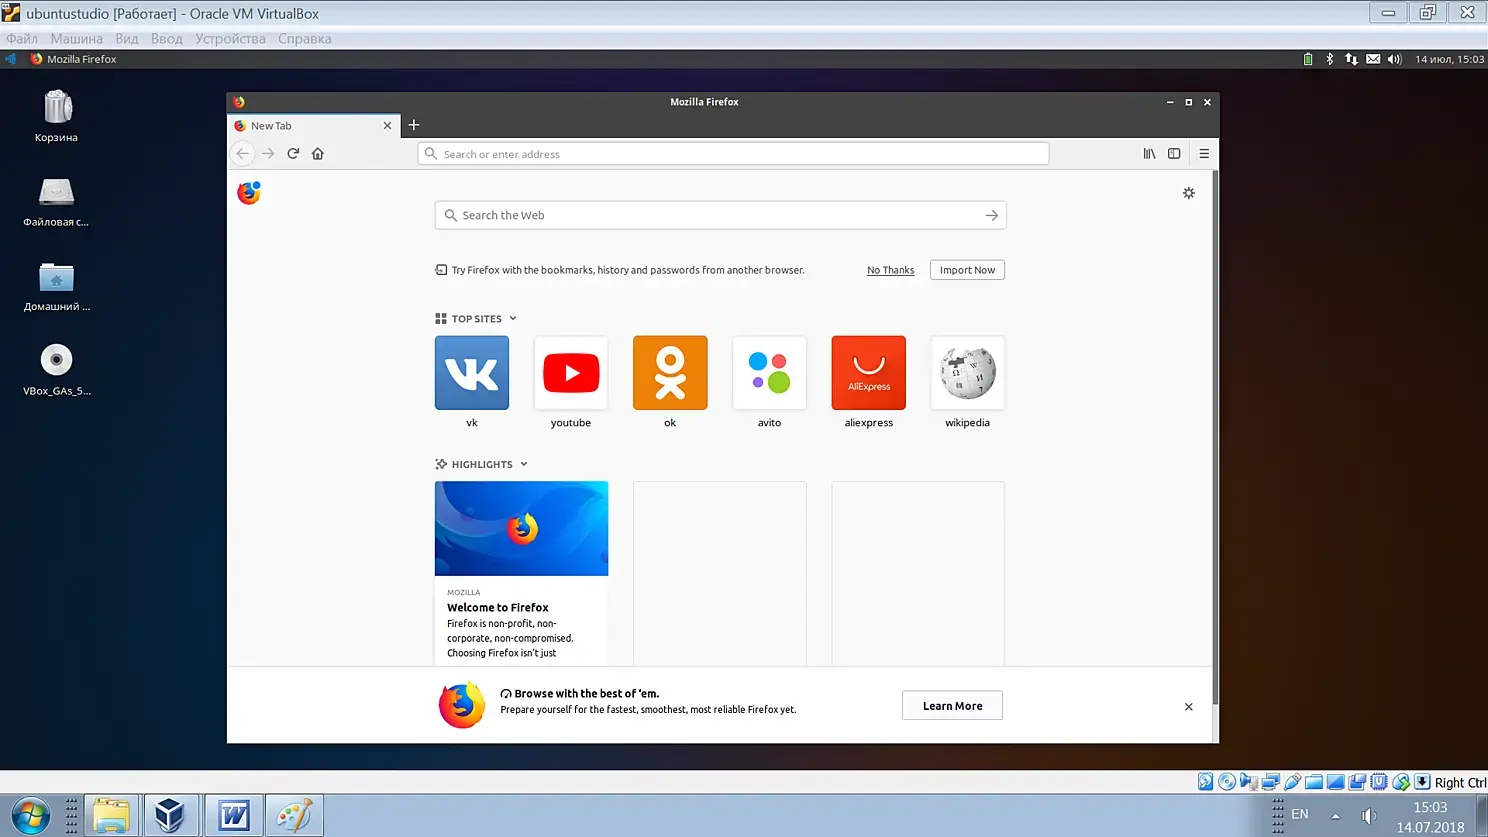The width and height of the screenshot is (1488, 837).
Task: Focus the Search the Web field
Action: pos(720,216)
